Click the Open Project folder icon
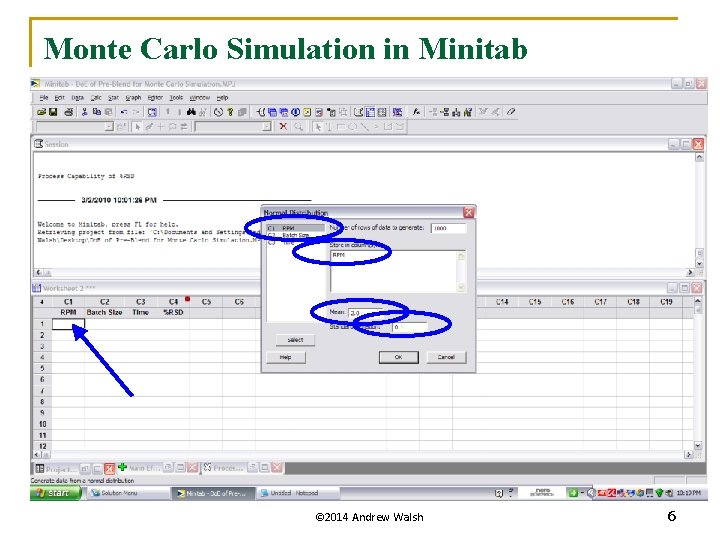720x540 pixels. click(41, 112)
